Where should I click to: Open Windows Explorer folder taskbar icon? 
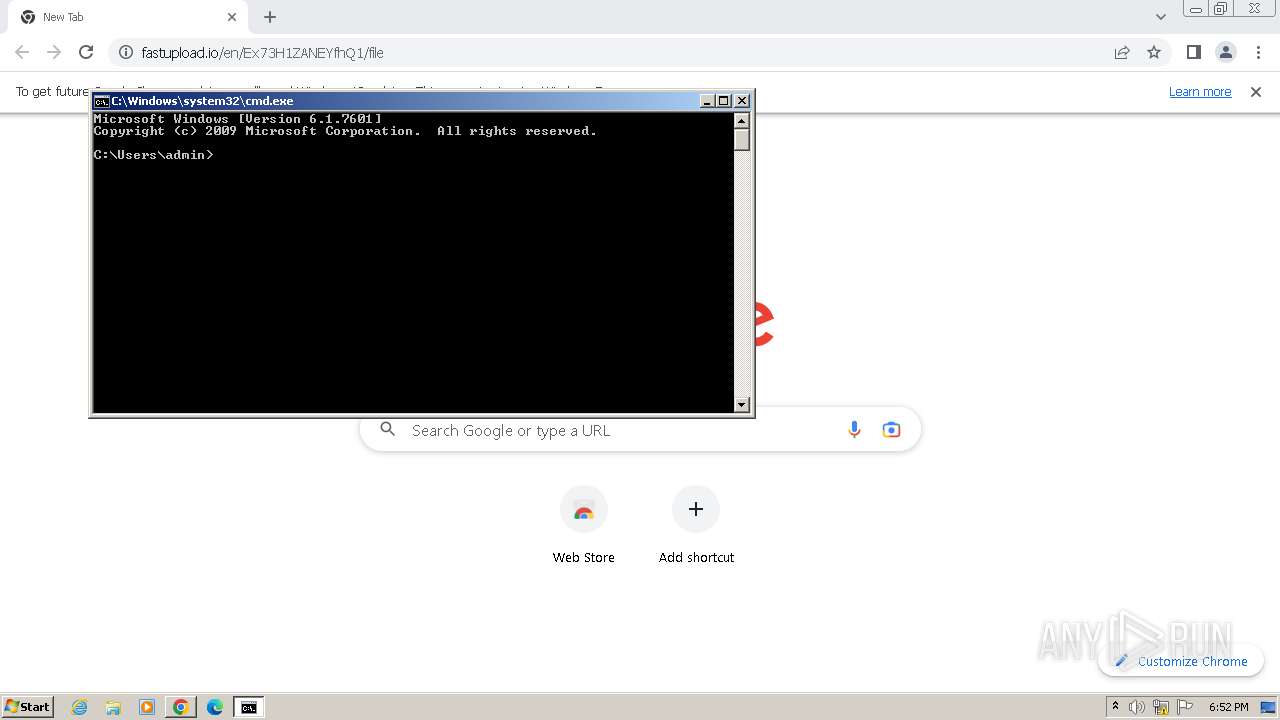click(x=113, y=707)
